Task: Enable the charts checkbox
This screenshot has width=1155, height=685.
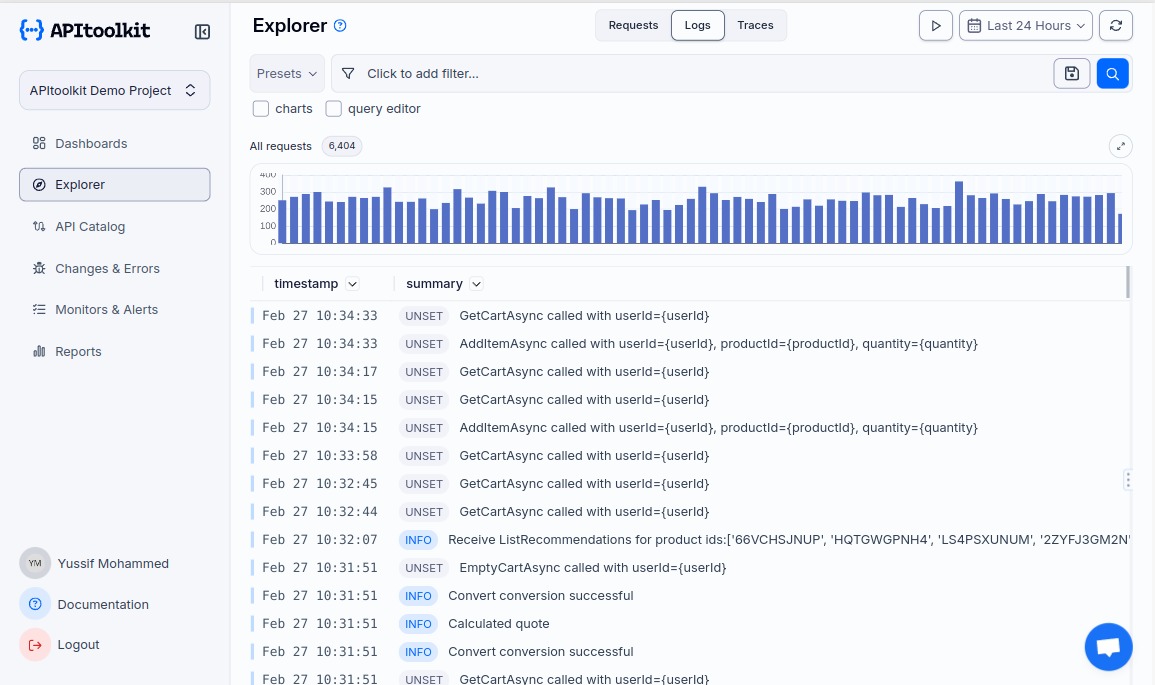Action: (261, 109)
